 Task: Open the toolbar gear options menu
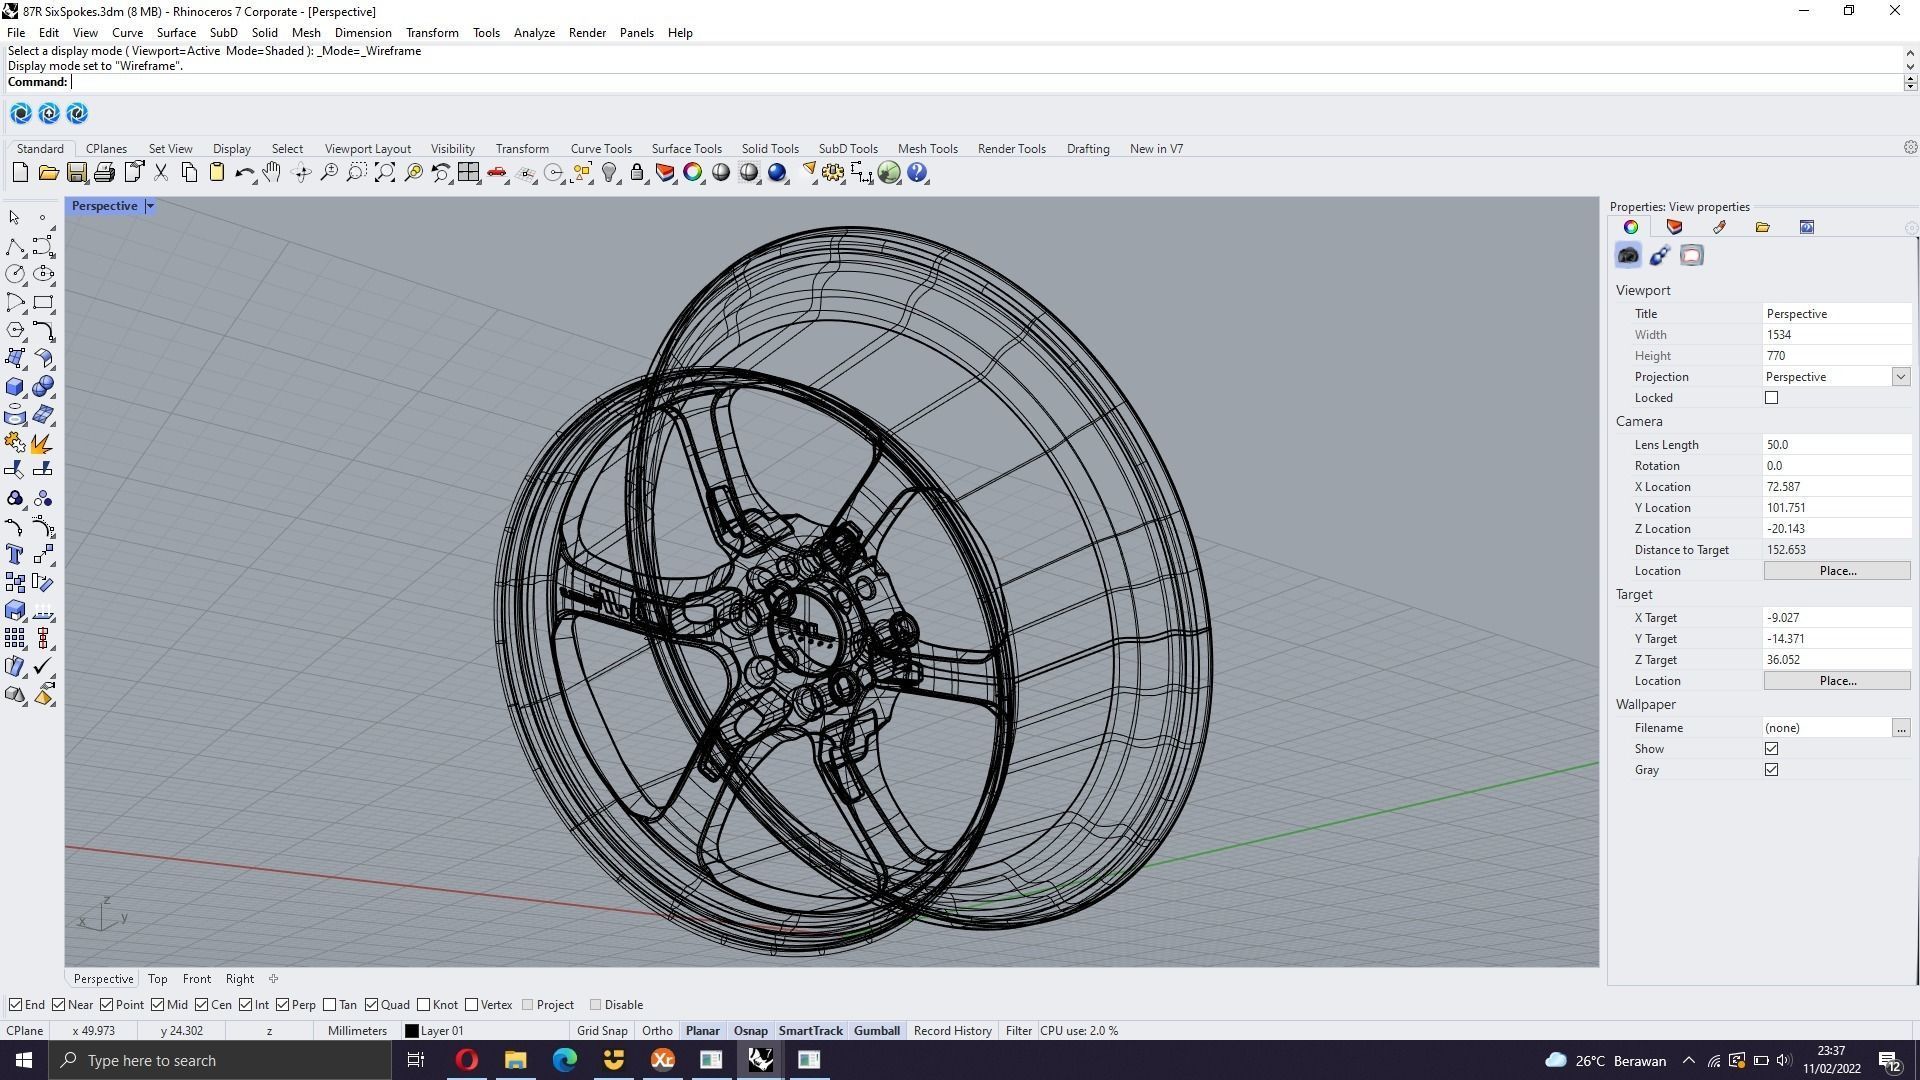[1910, 148]
